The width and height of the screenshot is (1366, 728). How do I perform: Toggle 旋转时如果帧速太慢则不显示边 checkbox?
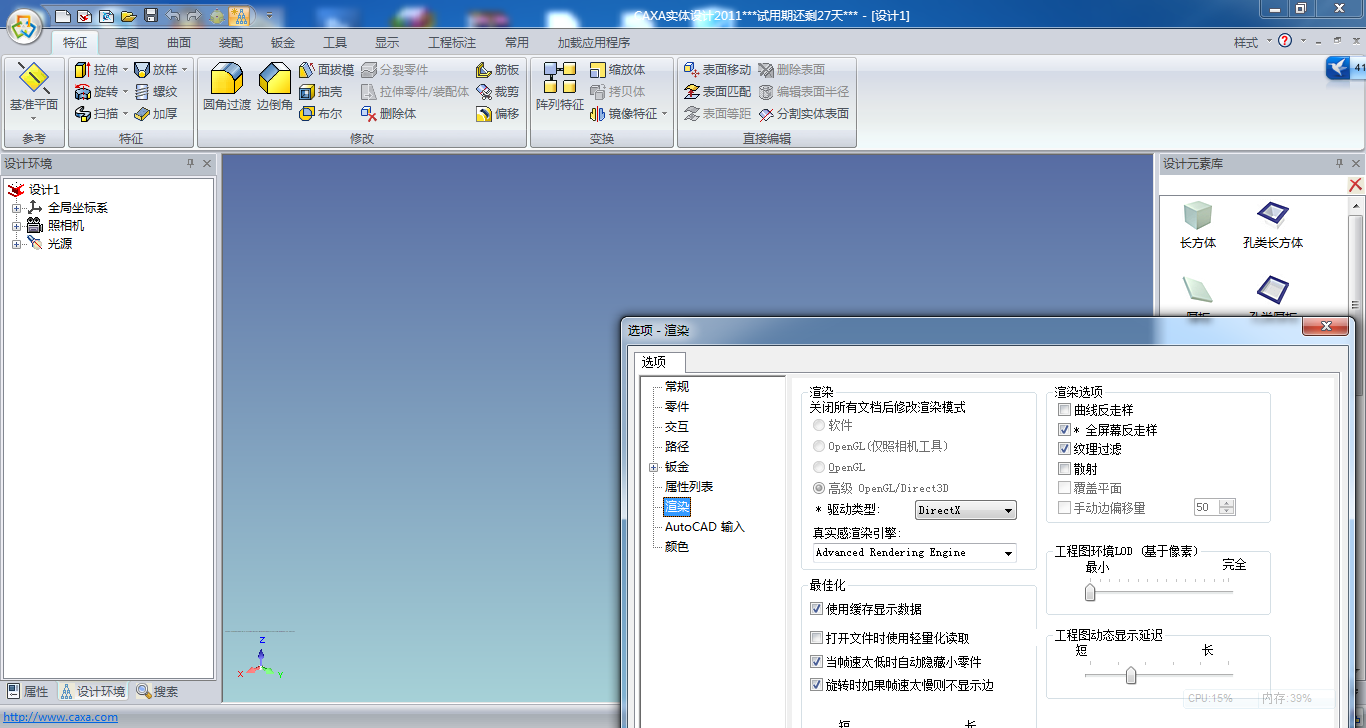click(x=816, y=685)
